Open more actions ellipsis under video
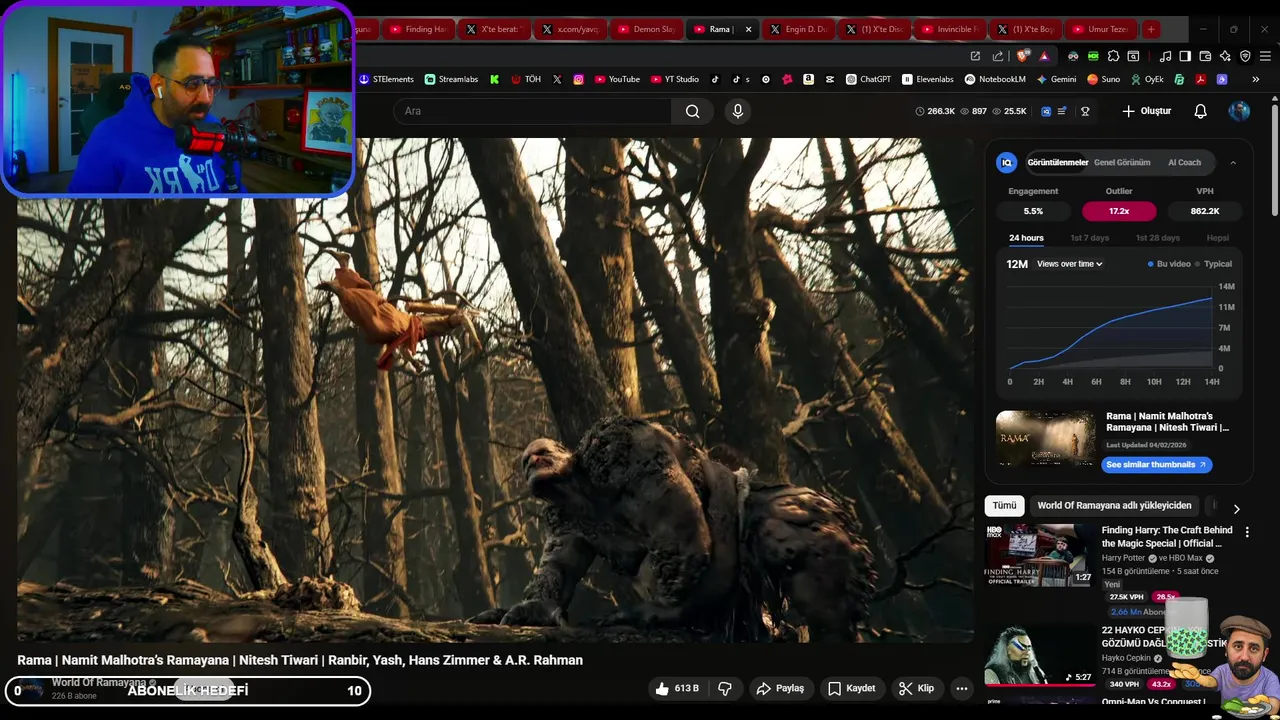The image size is (1280, 720). 961,688
